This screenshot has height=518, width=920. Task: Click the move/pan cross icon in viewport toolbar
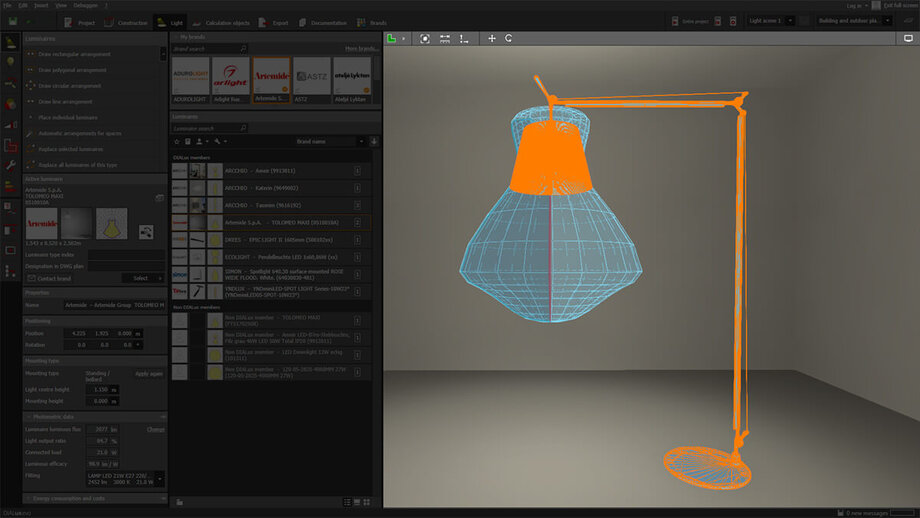491,38
